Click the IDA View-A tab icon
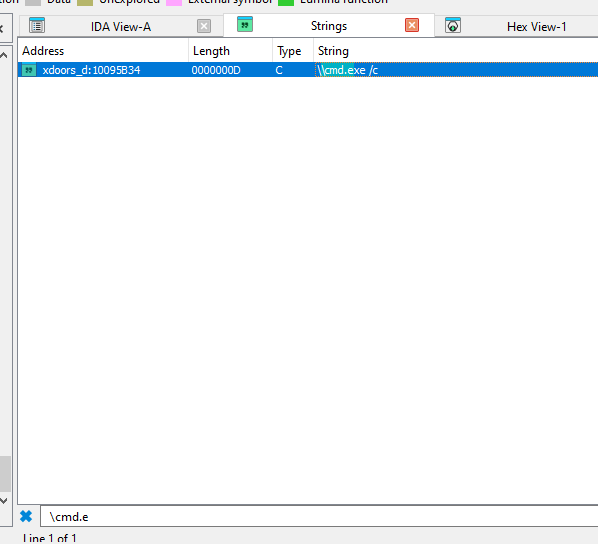The height and width of the screenshot is (544, 598). [37, 26]
